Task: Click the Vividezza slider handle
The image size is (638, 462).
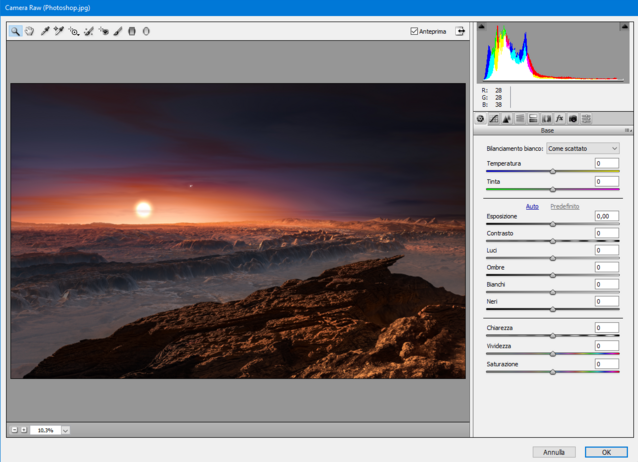Action: [x=553, y=354]
